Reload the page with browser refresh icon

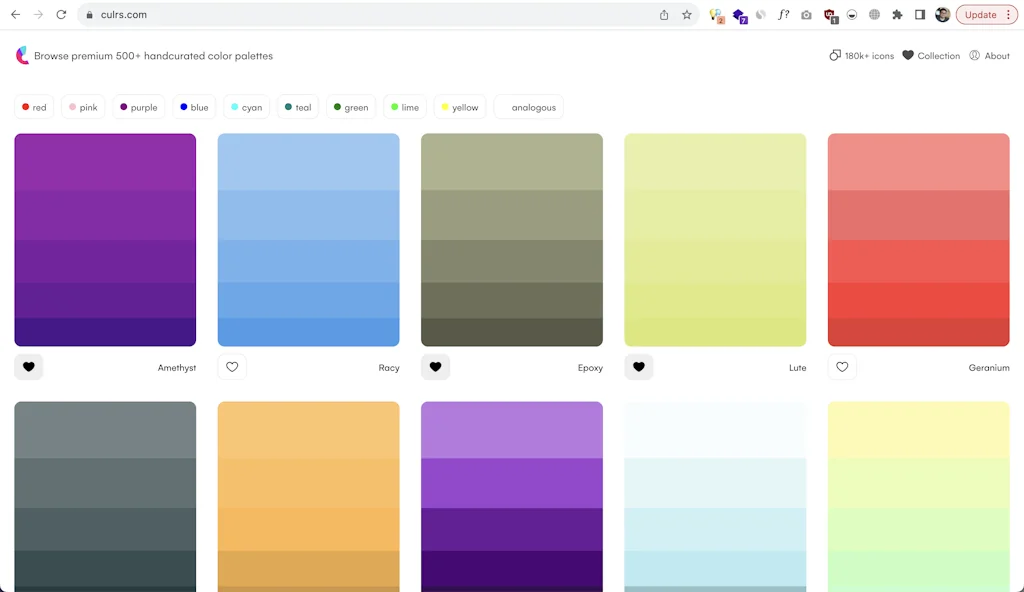point(61,15)
